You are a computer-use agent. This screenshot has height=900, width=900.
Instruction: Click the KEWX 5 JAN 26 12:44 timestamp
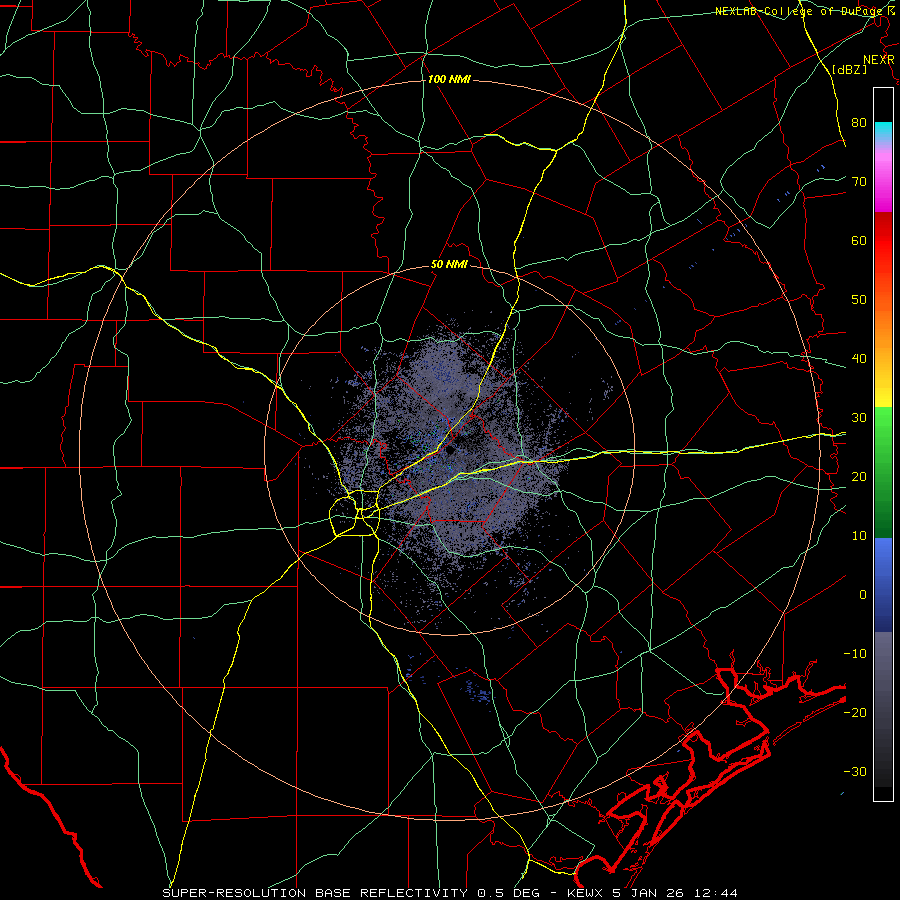point(652,893)
